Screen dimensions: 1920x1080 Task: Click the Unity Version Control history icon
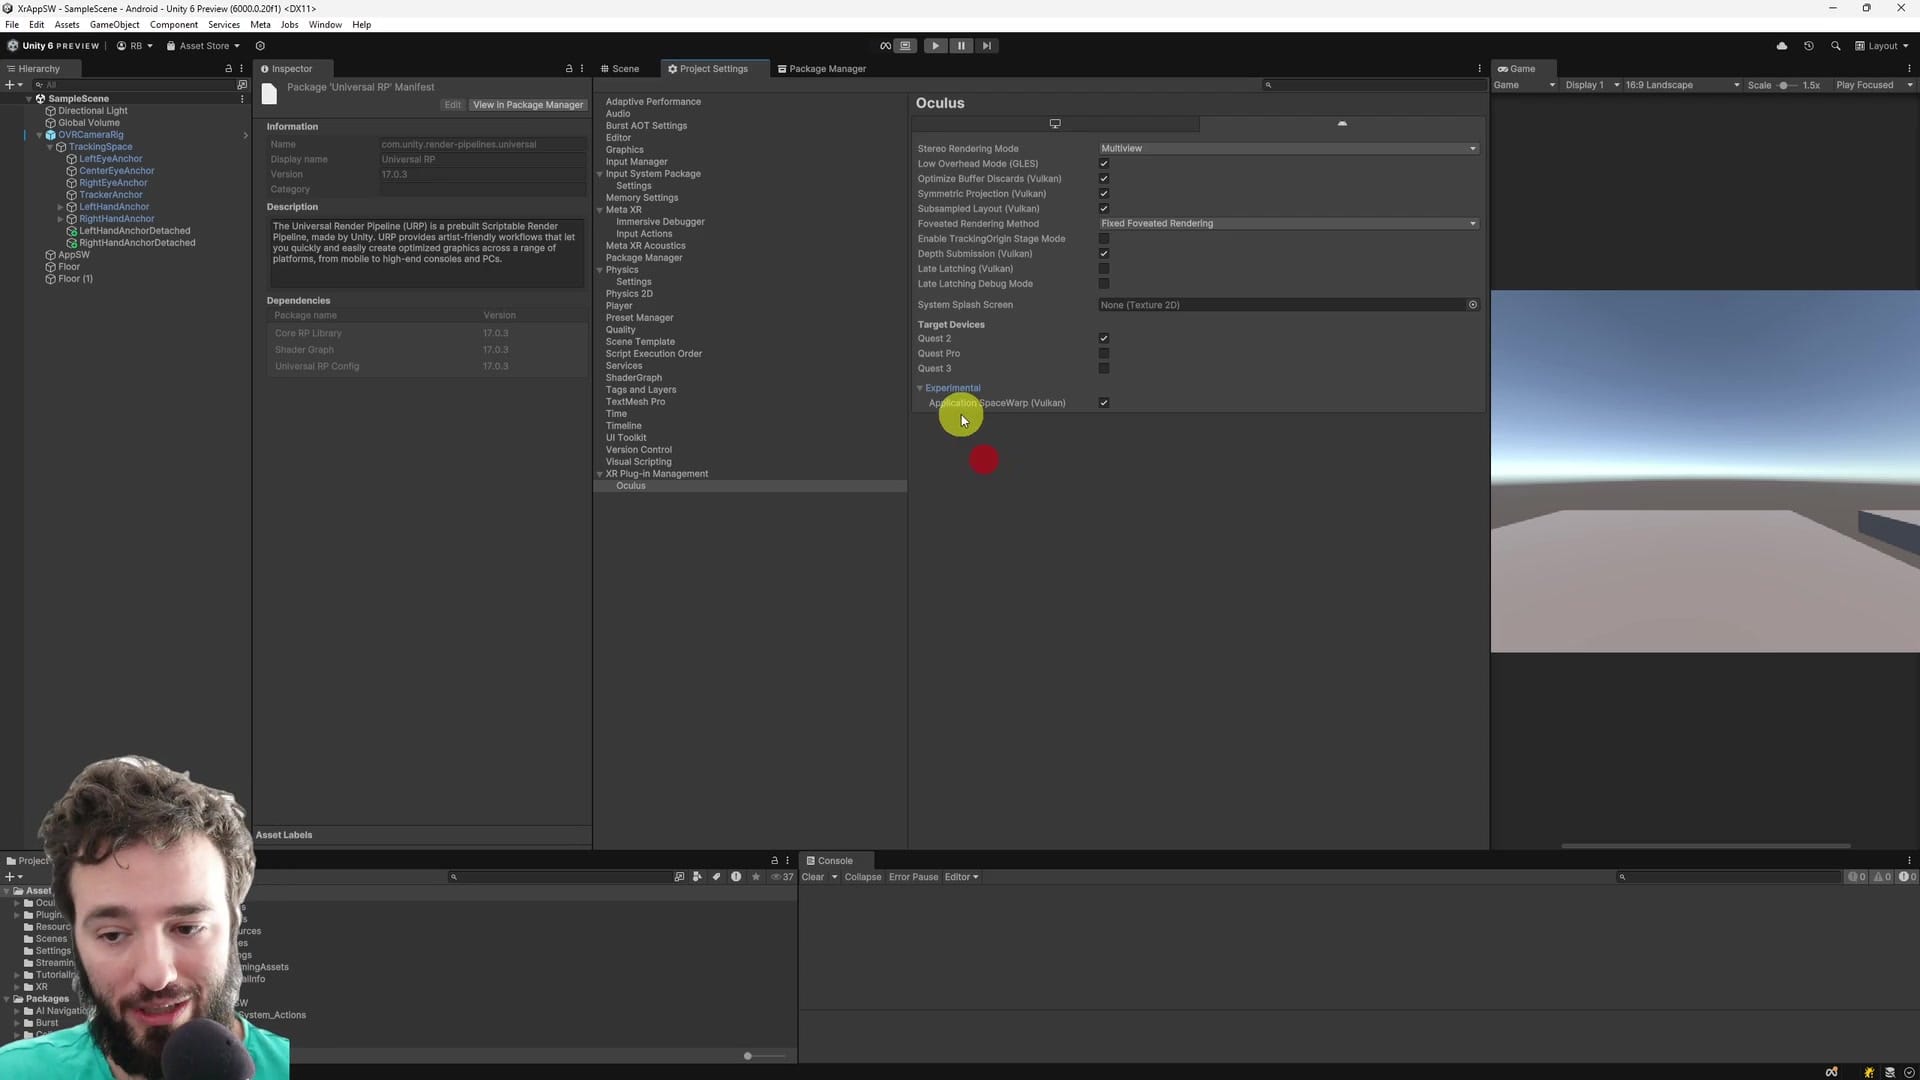pyautogui.click(x=1808, y=45)
